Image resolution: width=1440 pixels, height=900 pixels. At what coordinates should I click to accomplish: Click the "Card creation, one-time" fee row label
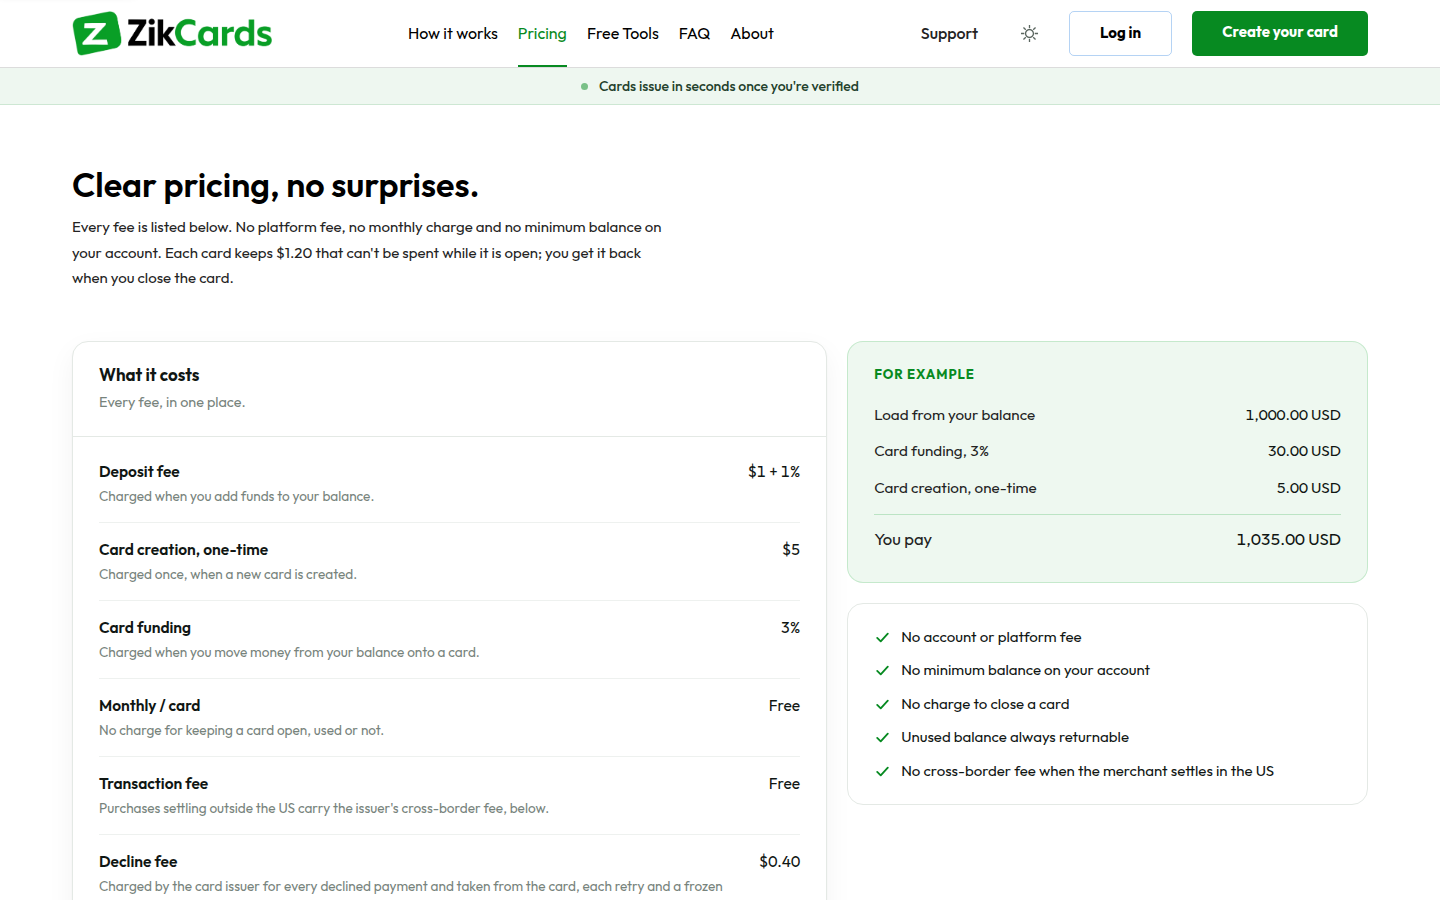coord(183,550)
